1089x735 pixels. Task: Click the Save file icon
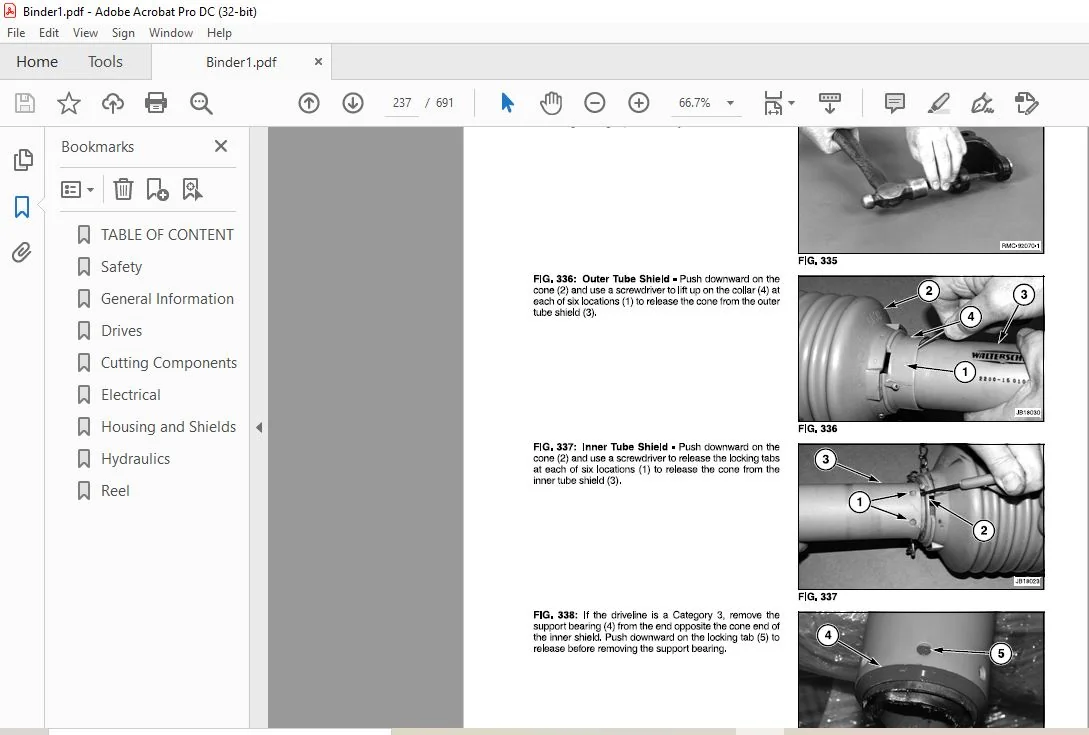25,103
